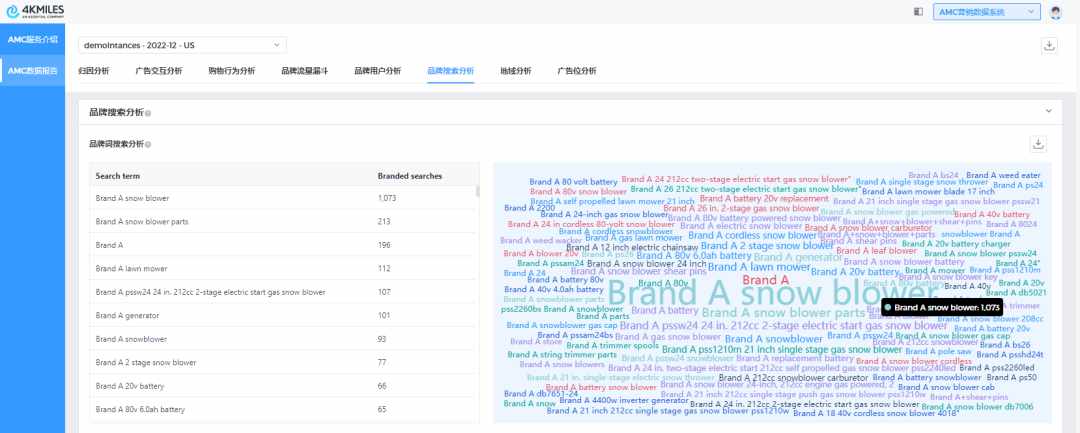Select AMC数据报告 in the sidebar
Image resolution: width=1080 pixels, height=433 pixels.
point(33,71)
